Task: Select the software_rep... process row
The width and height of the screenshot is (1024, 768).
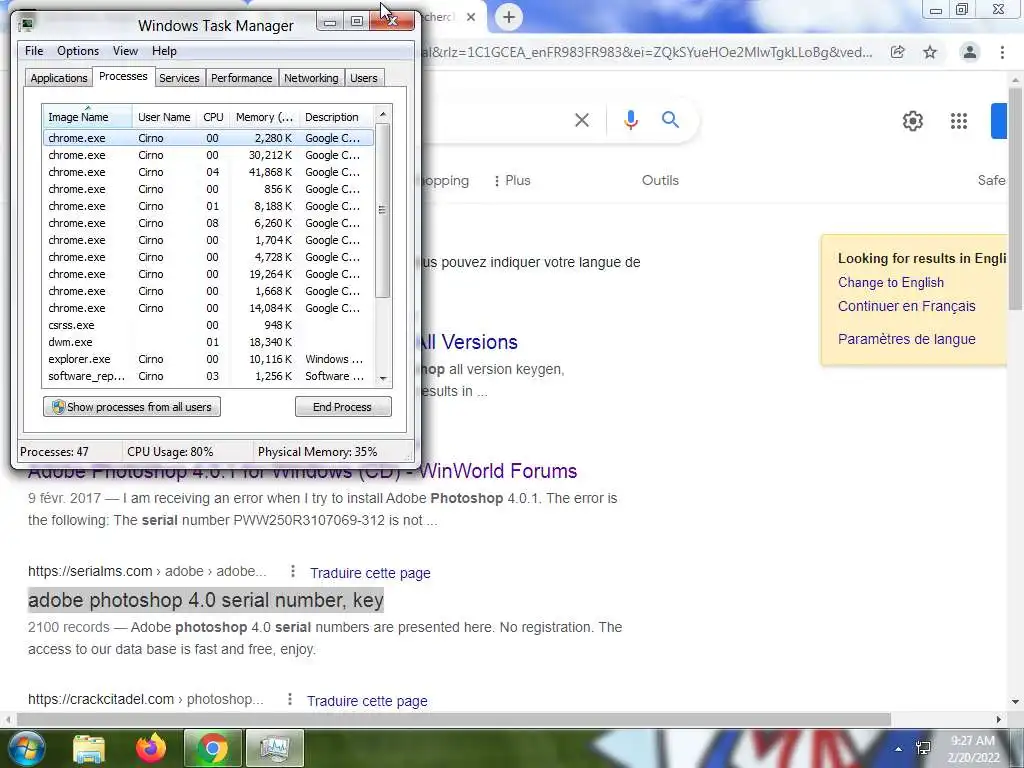Action: click(x=208, y=376)
